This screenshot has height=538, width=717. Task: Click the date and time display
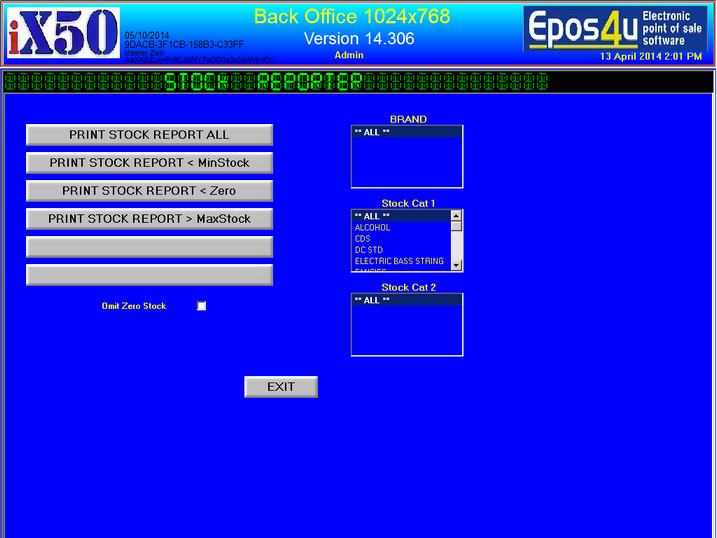[651, 56]
